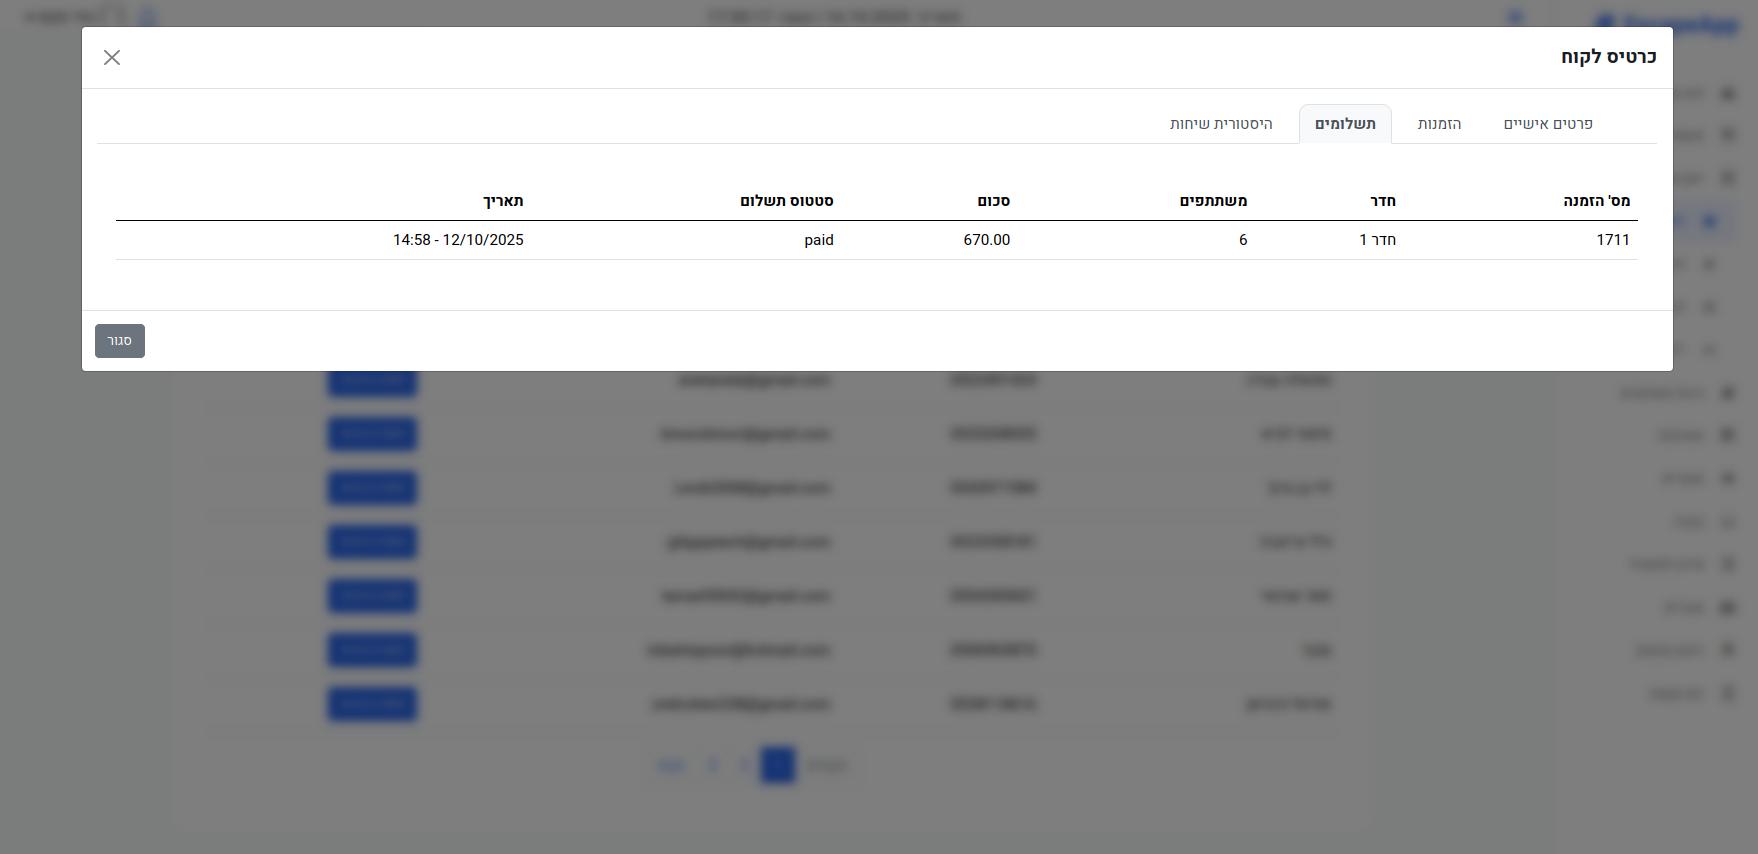Close the customer card with the X icon
This screenshot has width=1758, height=854.
pyautogui.click(x=112, y=58)
